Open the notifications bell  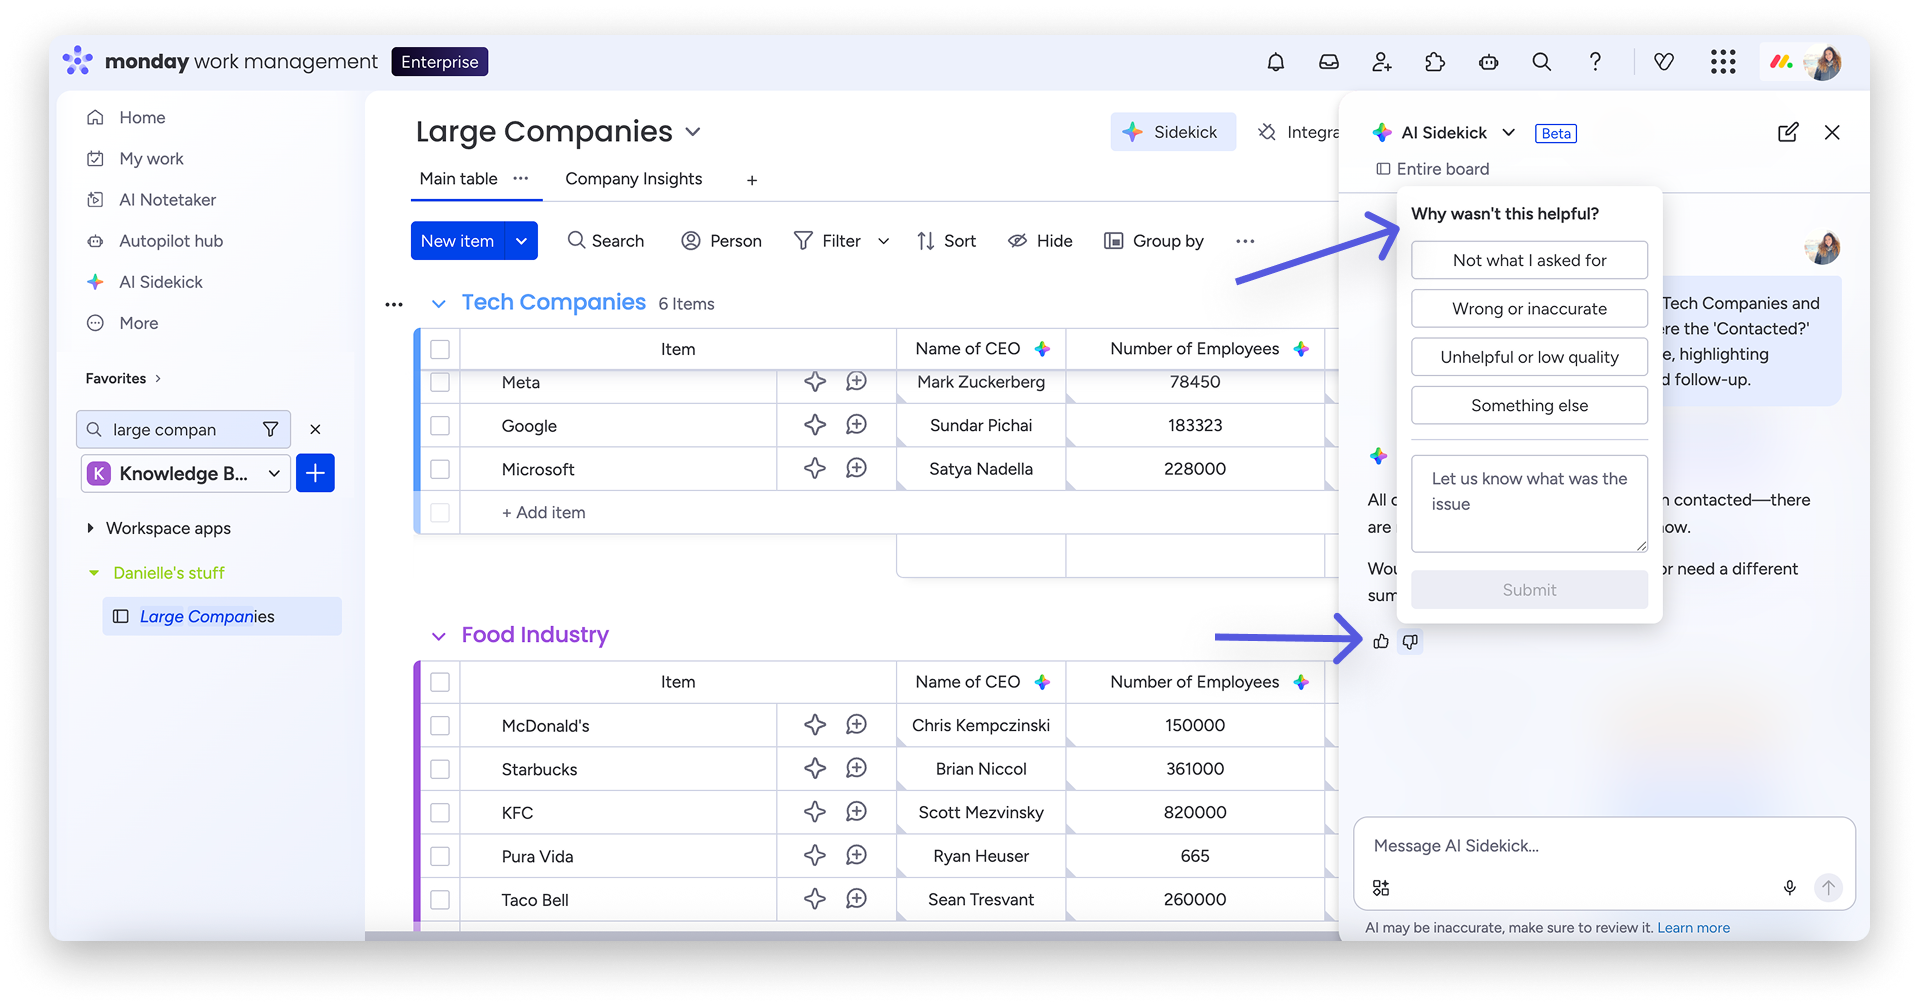(1275, 62)
